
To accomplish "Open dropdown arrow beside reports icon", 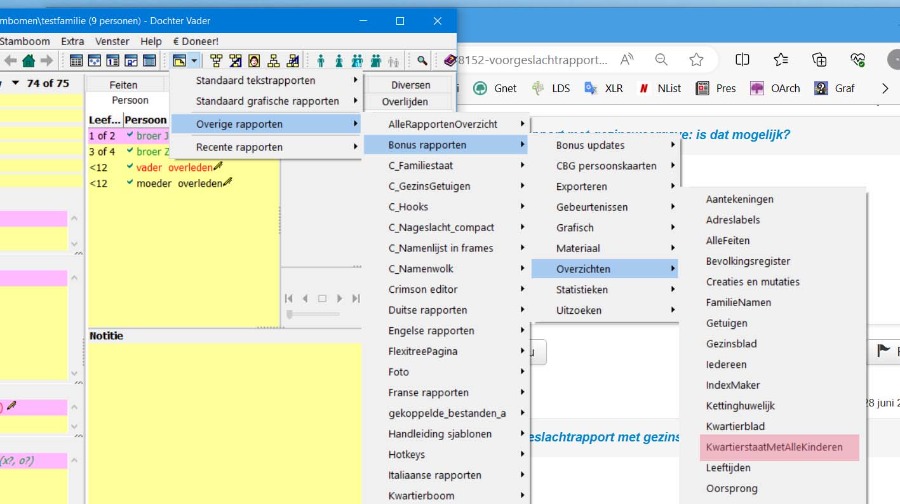I will coord(194,61).
